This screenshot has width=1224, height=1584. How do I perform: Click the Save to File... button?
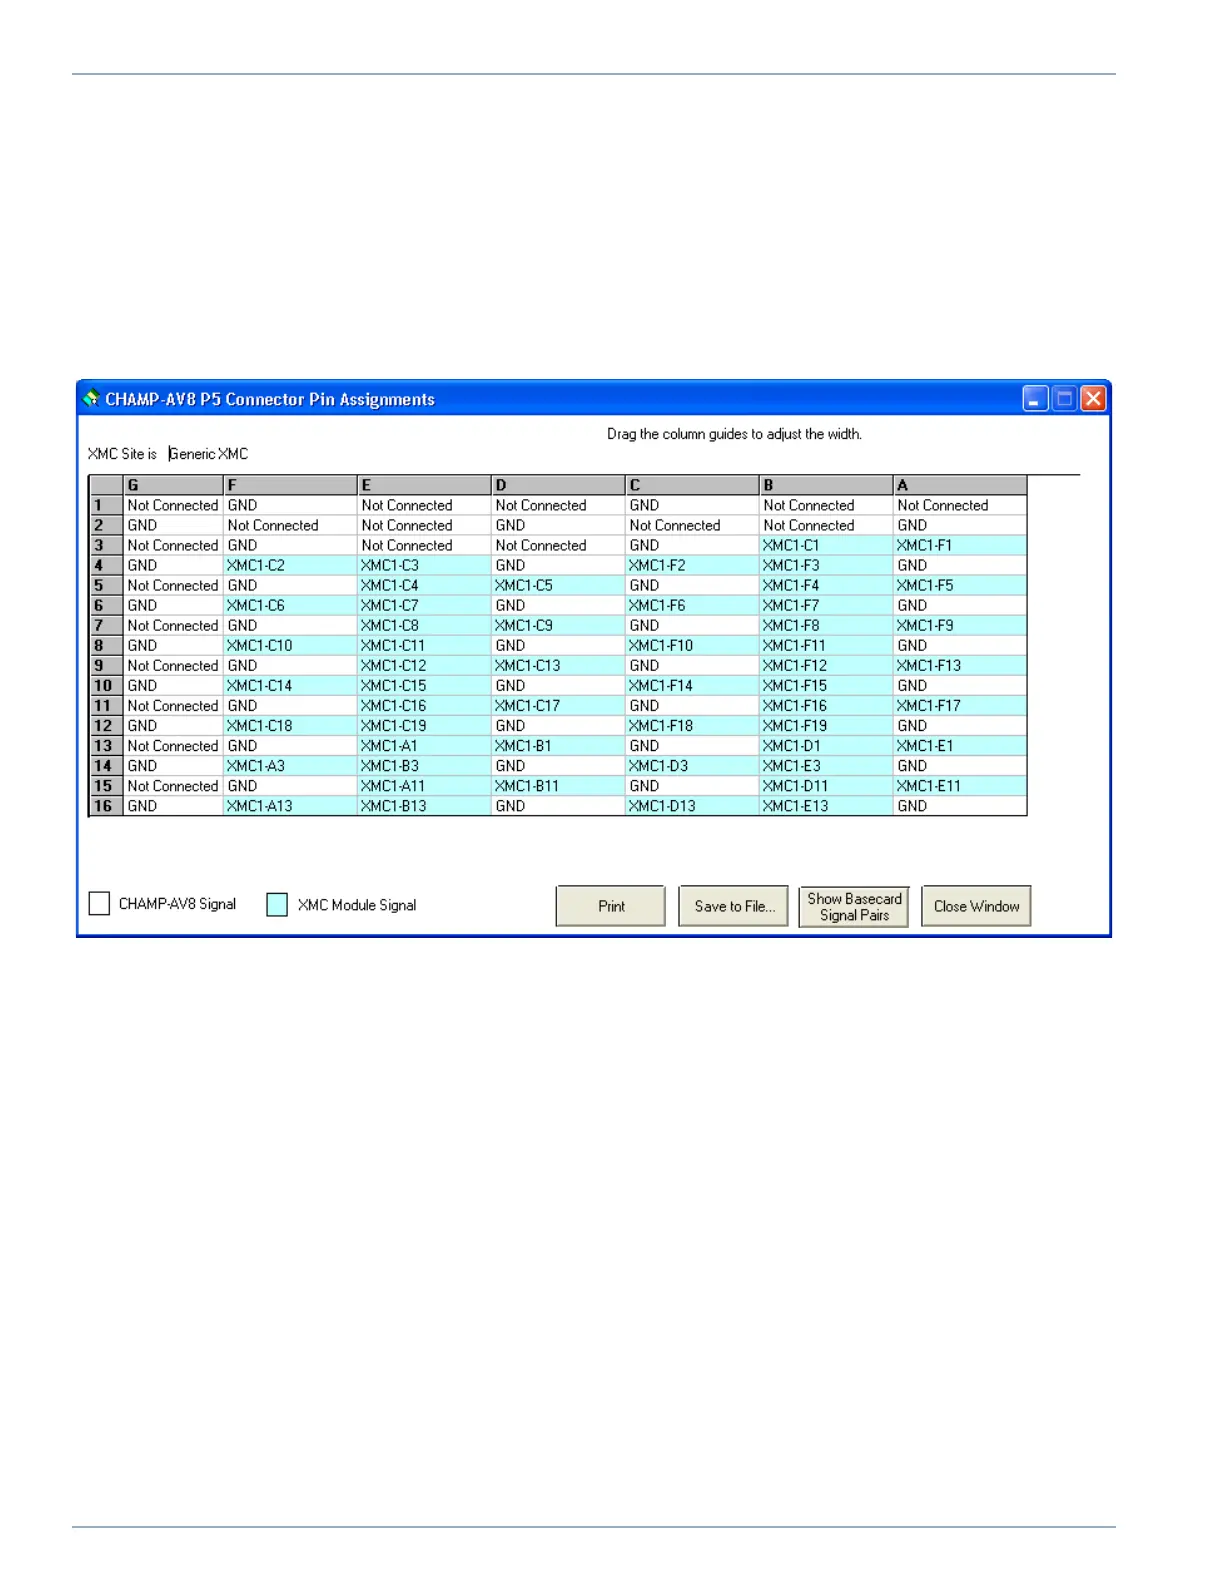pos(734,906)
